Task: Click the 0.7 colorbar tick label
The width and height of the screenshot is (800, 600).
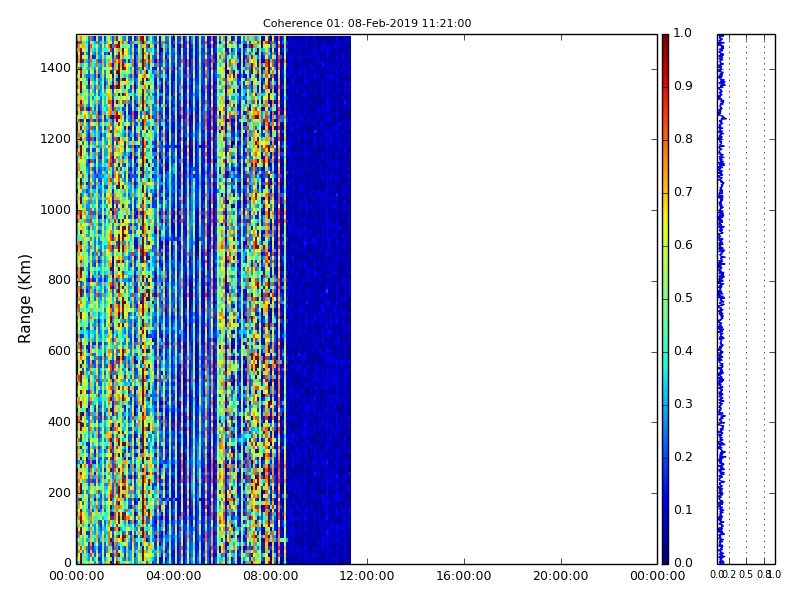Action: tap(683, 192)
